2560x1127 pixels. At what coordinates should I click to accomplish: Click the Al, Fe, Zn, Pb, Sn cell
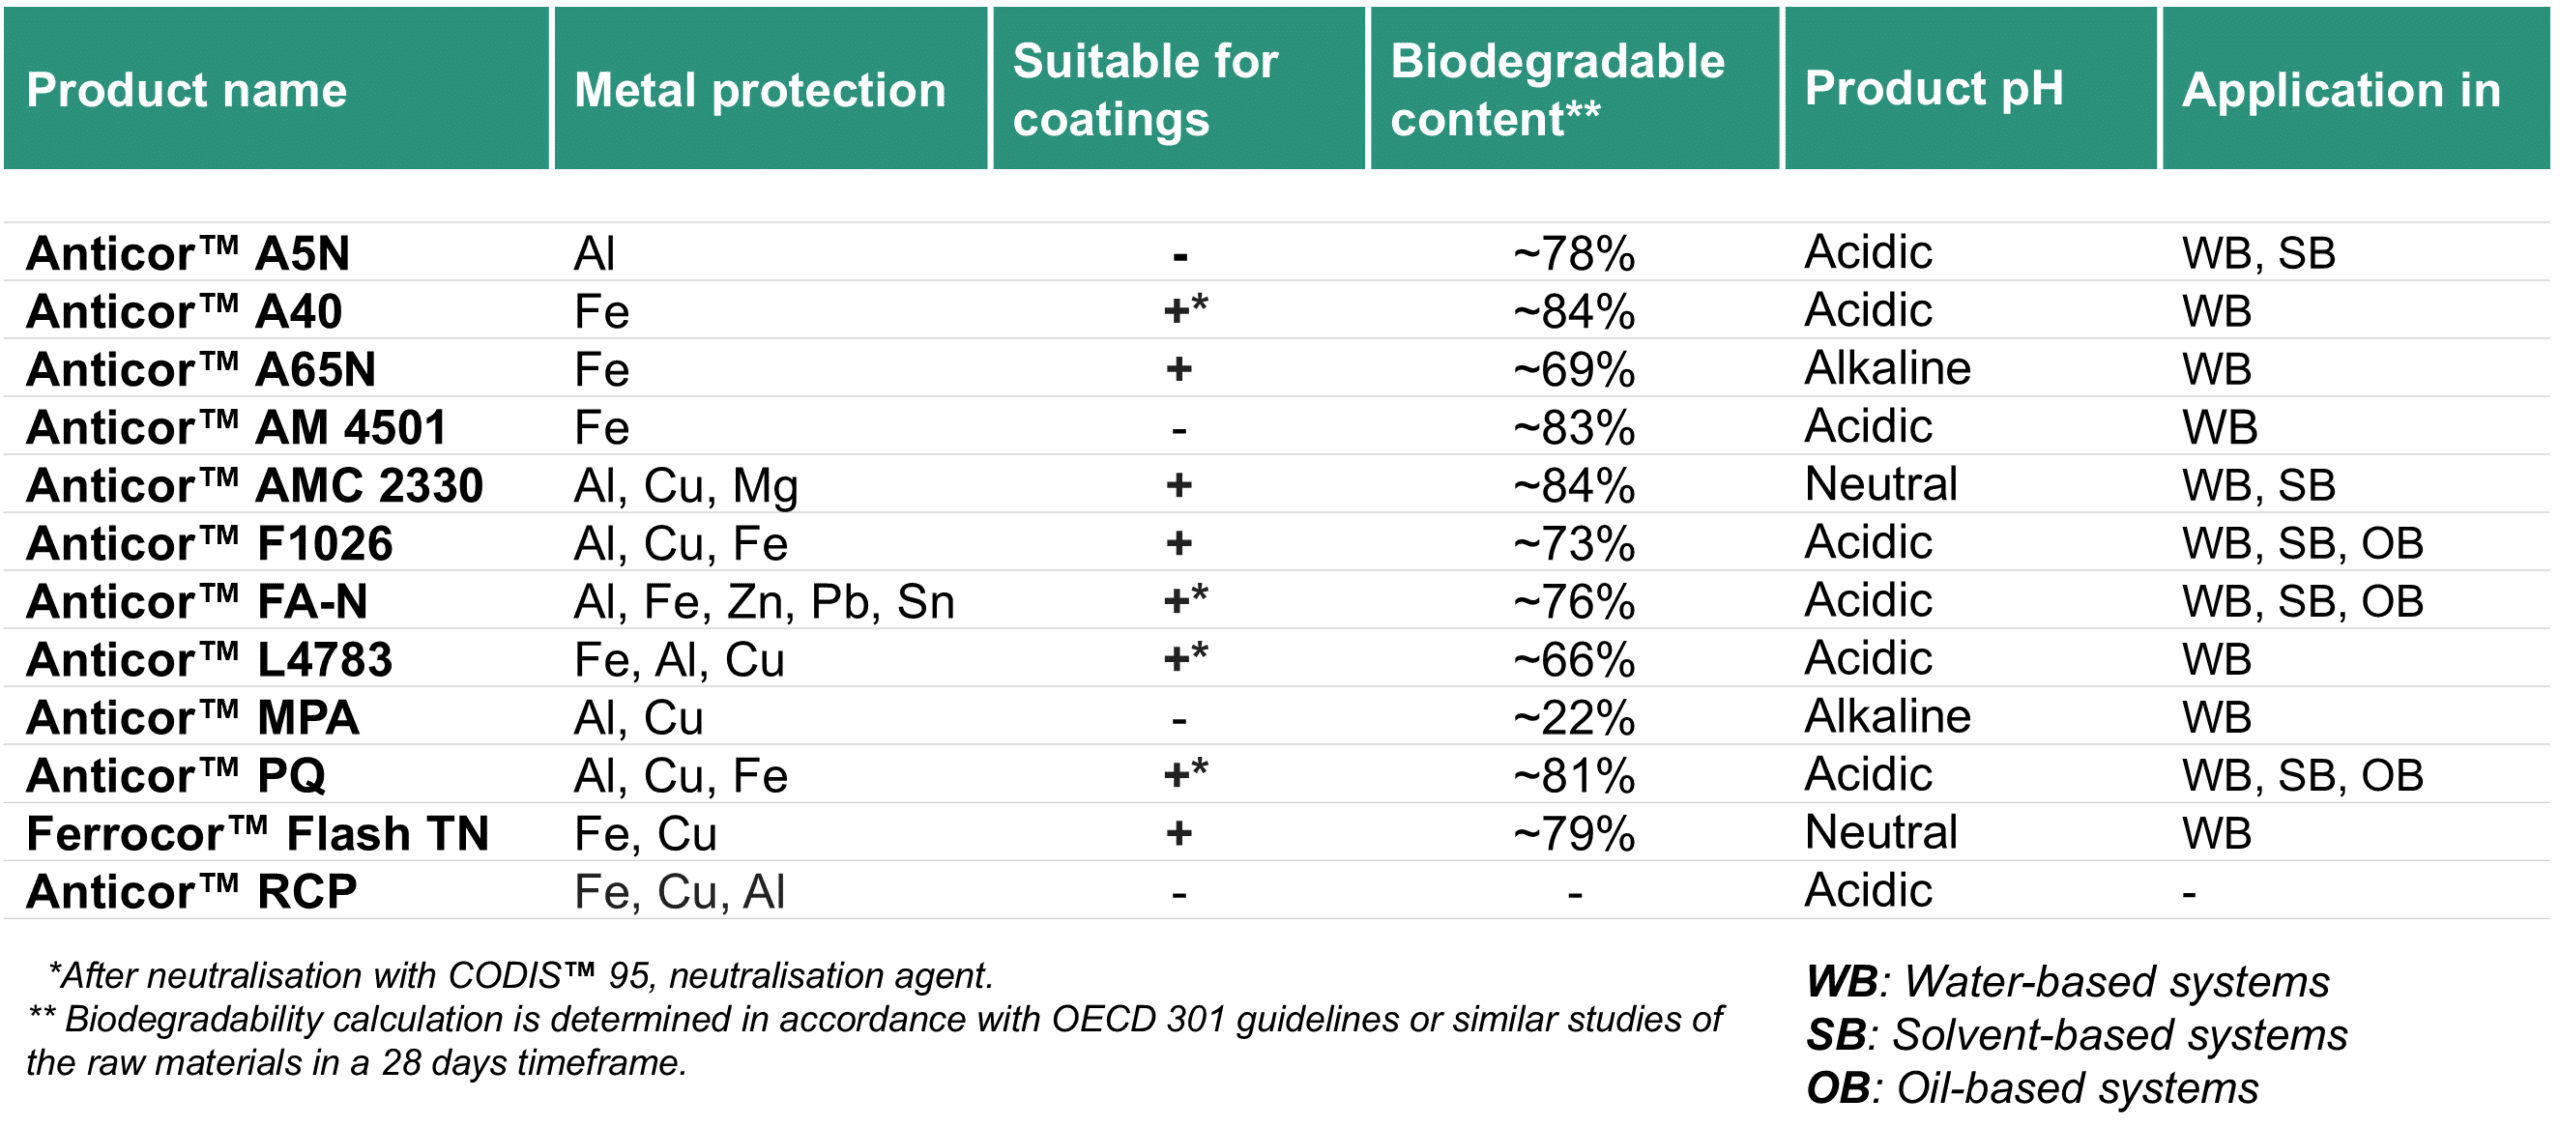[x=764, y=601]
